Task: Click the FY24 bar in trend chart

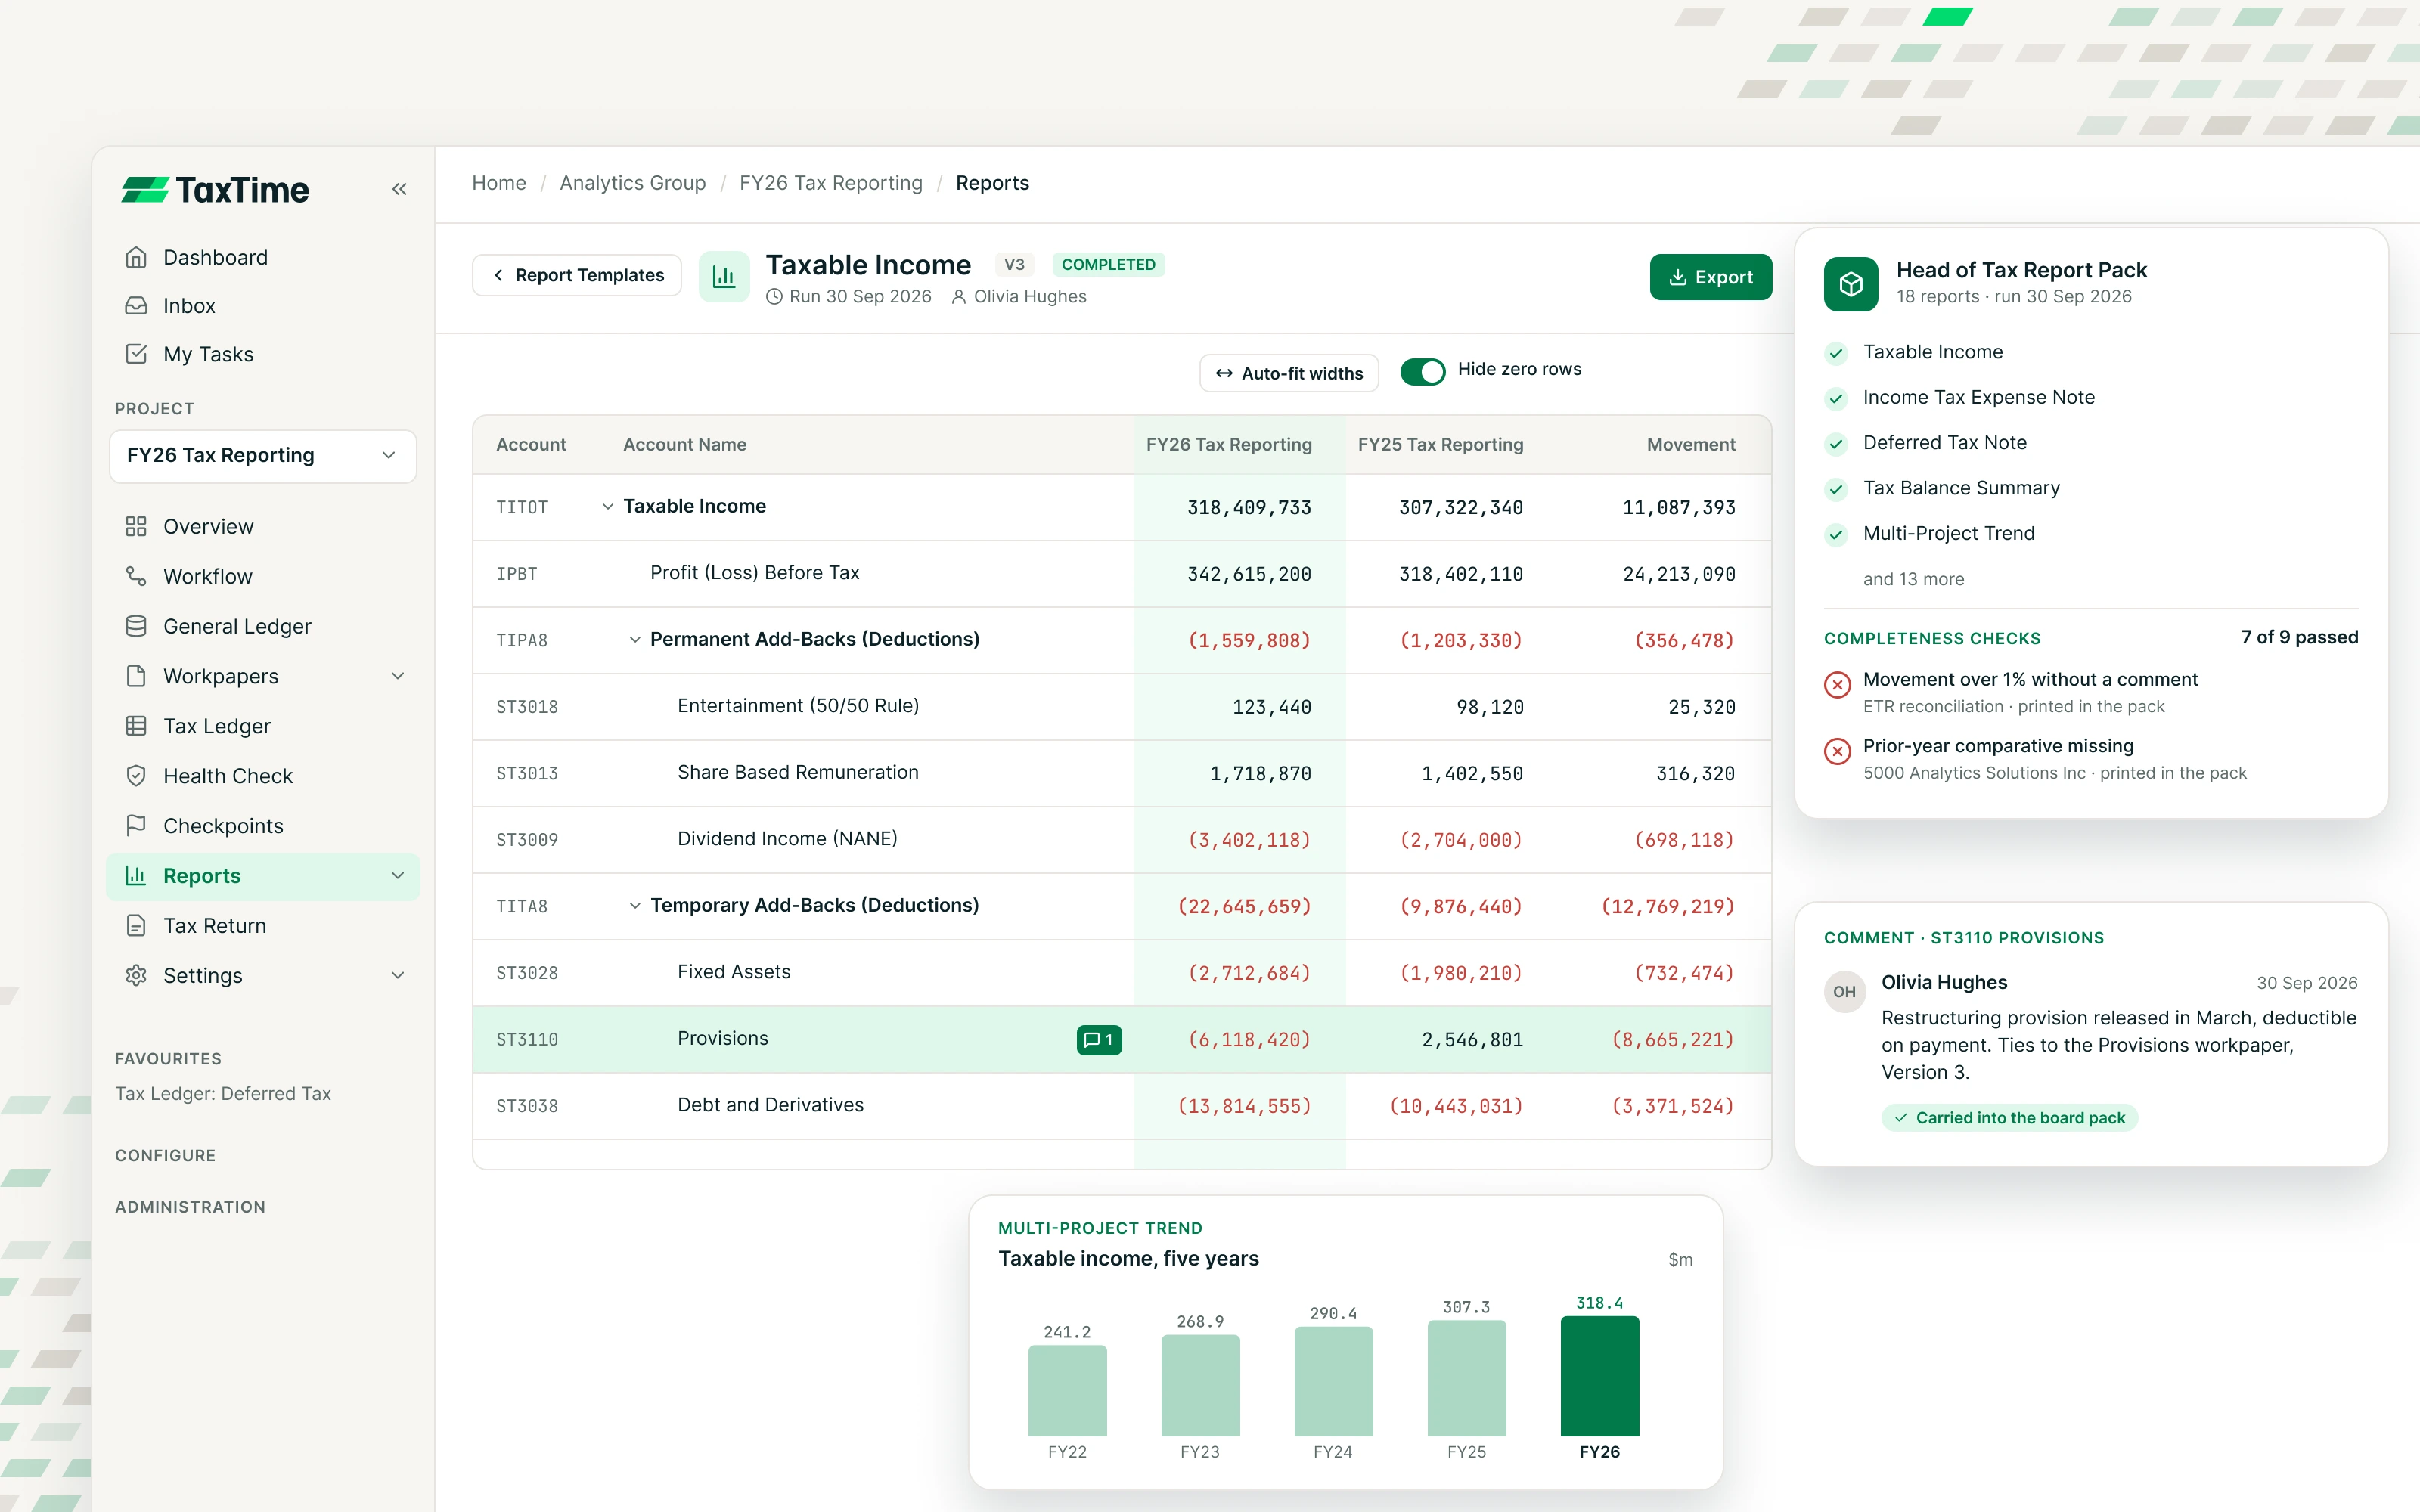Action: [1333, 1381]
